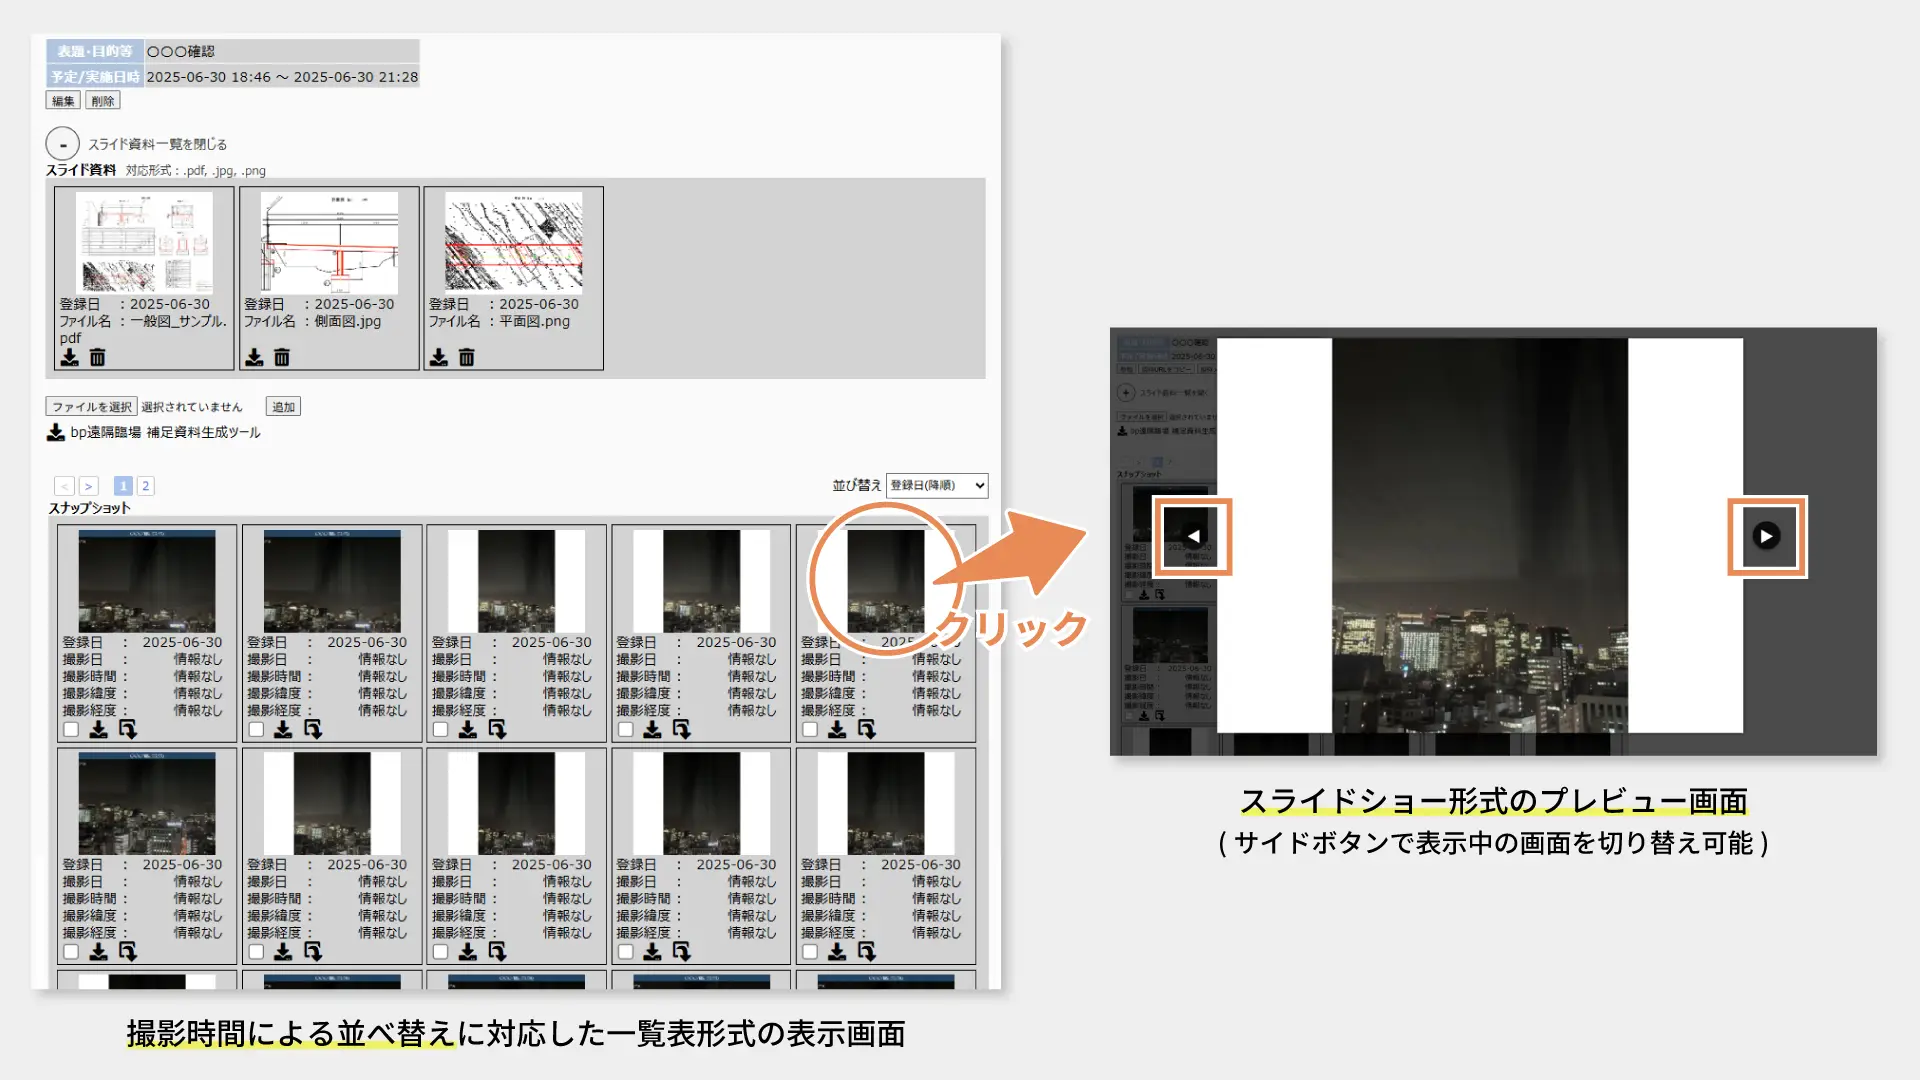The image size is (1920, 1080).
Task: Download the 側面図.jpg slide file
Action: click(254, 357)
